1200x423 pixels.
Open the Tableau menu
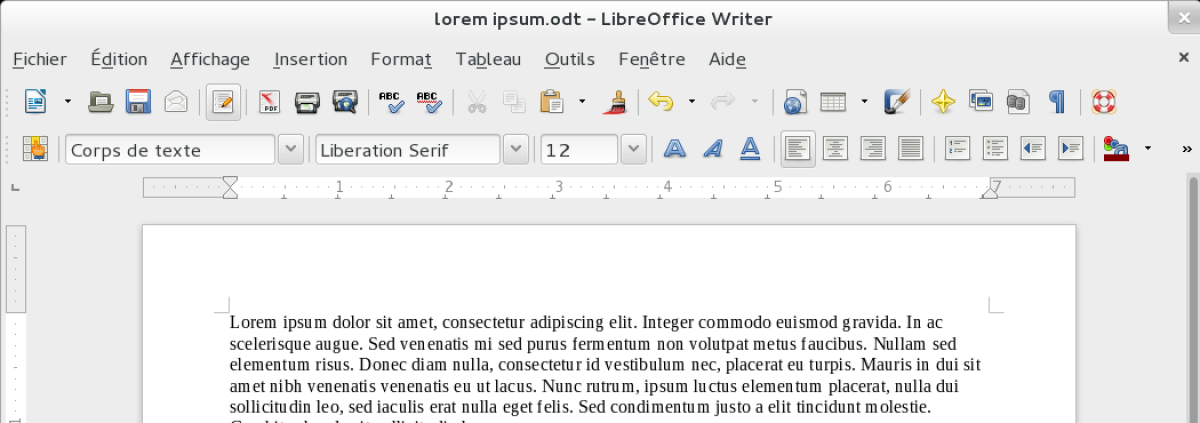coord(488,59)
